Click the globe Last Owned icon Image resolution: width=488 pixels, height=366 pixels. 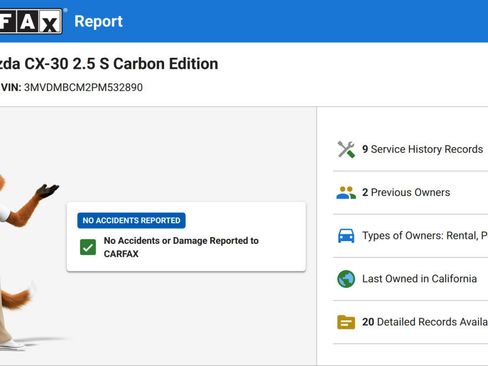point(346,279)
